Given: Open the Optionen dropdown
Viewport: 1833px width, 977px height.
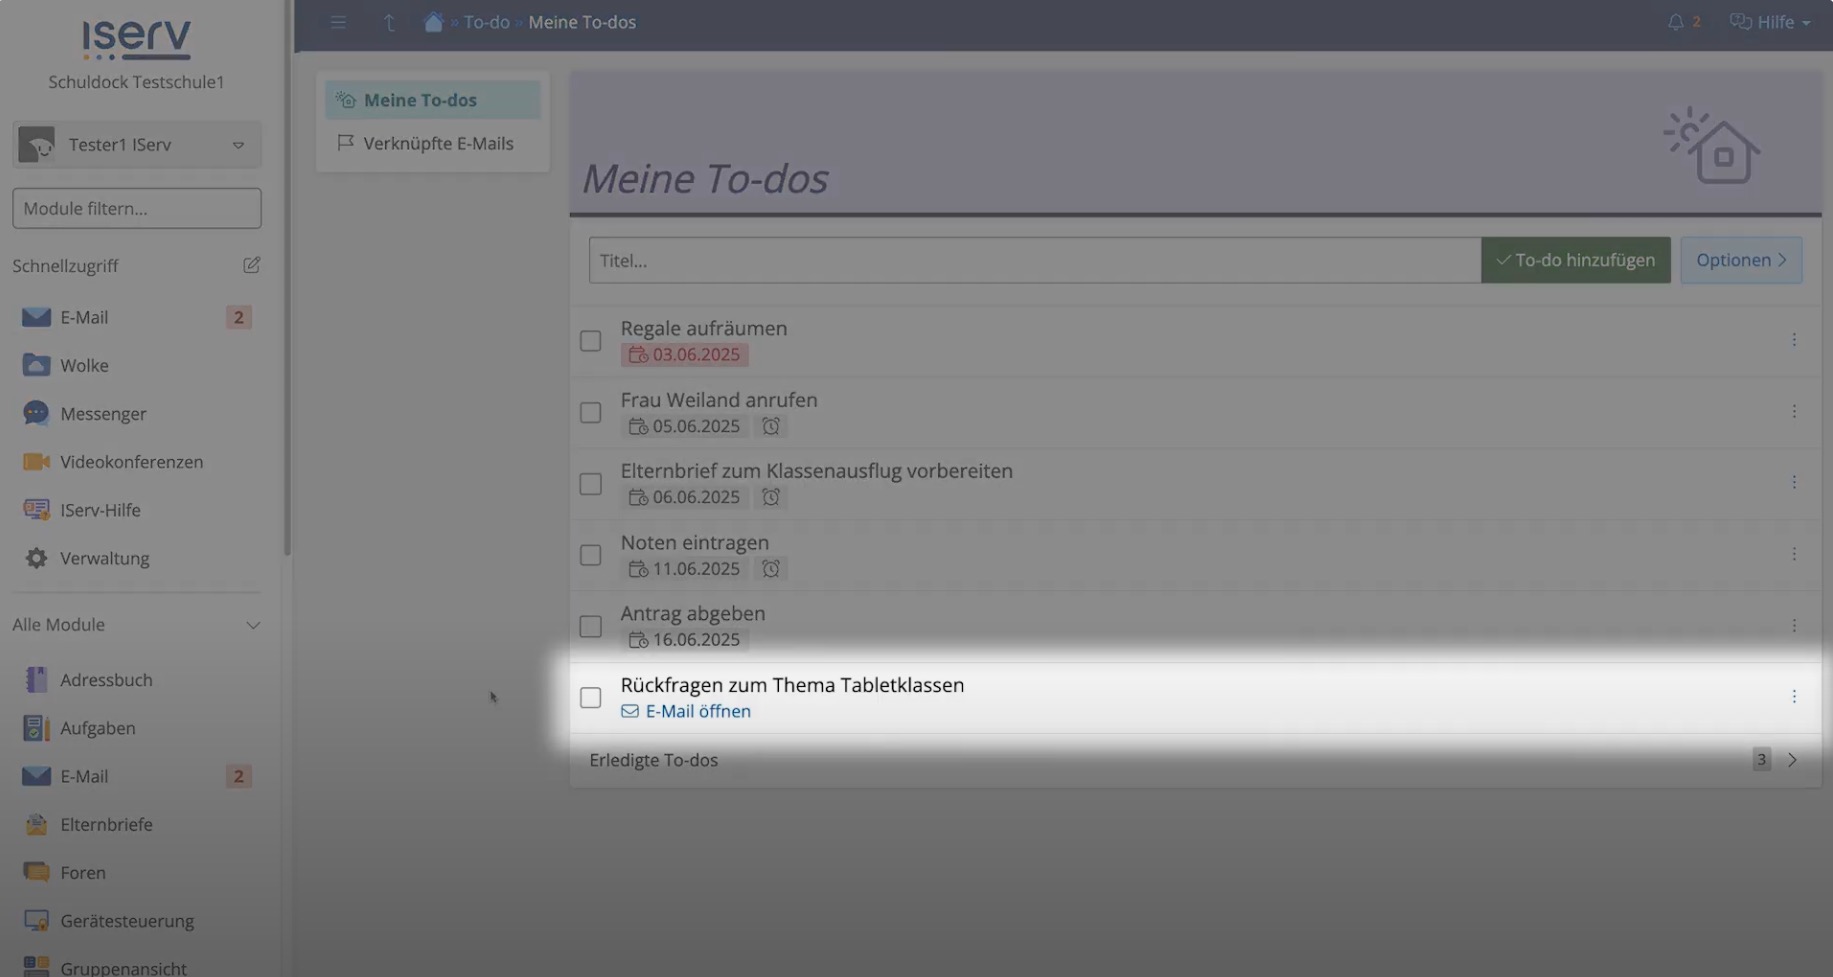Looking at the screenshot, I should coord(1740,259).
